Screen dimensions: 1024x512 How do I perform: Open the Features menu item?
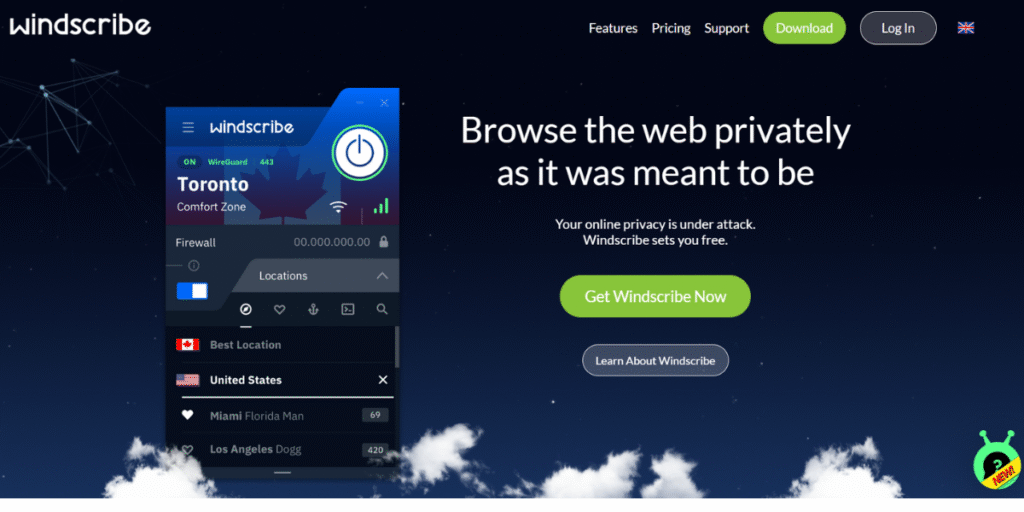click(x=613, y=28)
